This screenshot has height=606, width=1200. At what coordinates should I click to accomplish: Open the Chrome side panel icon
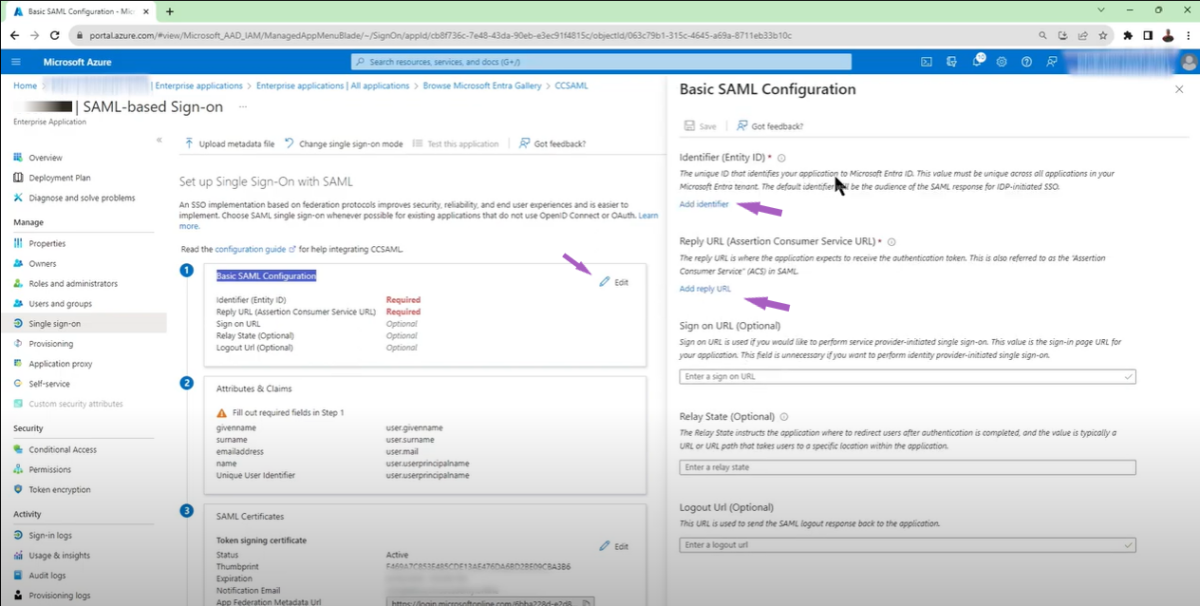1147,35
